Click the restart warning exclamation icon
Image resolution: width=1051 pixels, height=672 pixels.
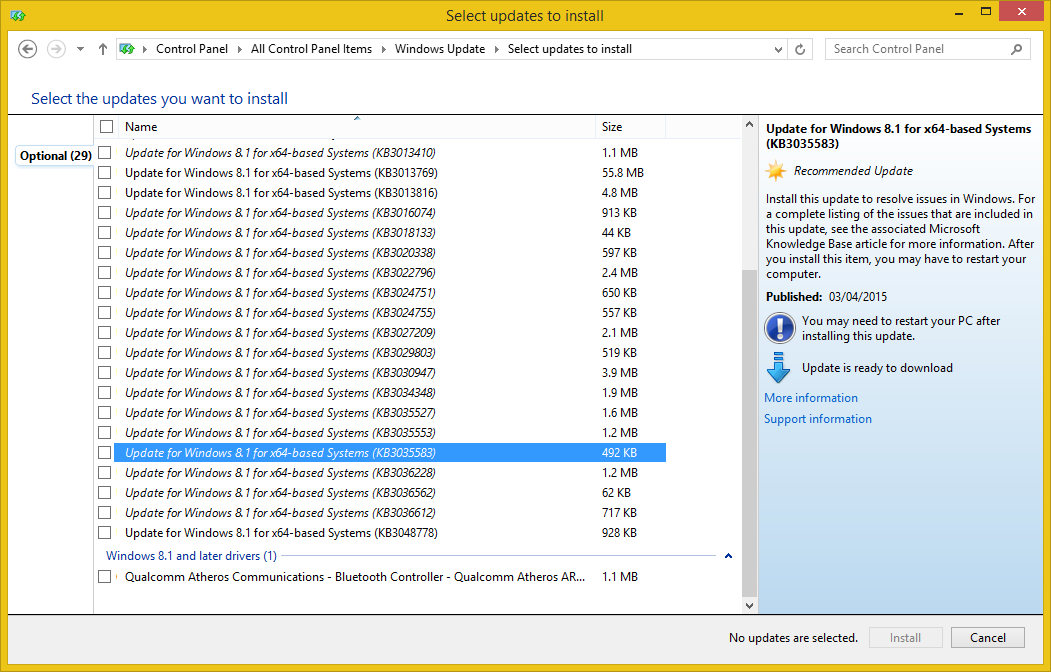click(779, 328)
